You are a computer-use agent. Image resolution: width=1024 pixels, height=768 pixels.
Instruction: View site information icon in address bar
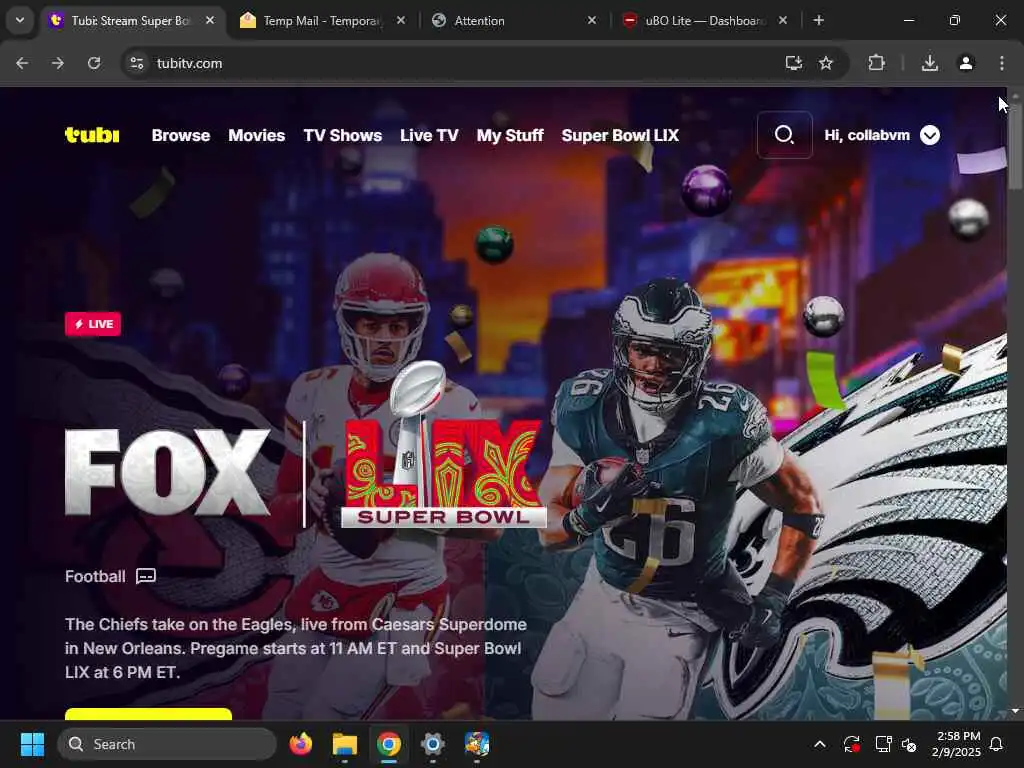pos(136,63)
